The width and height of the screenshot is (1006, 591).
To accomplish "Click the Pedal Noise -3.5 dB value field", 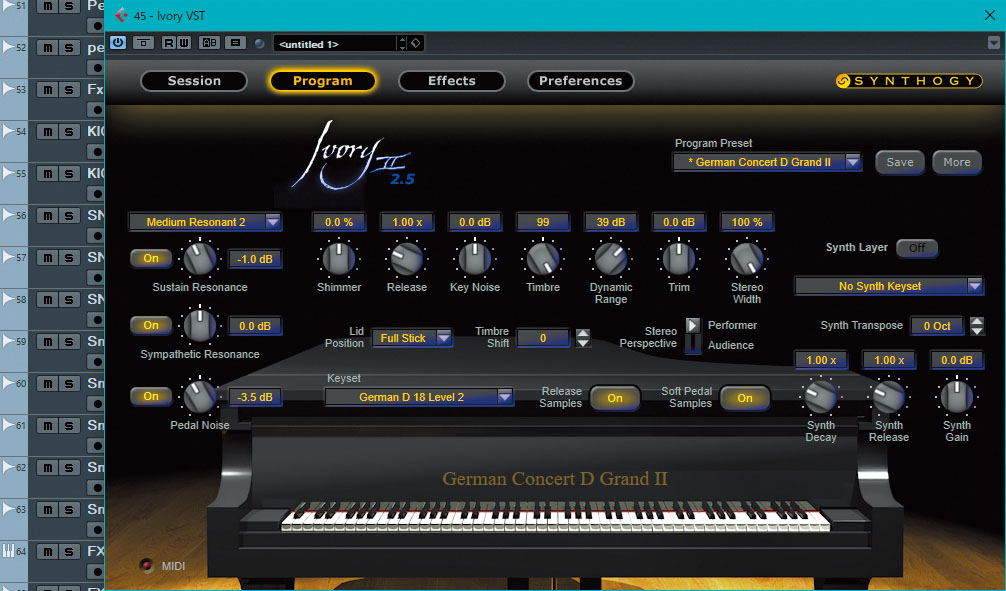I will pyautogui.click(x=255, y=397).
